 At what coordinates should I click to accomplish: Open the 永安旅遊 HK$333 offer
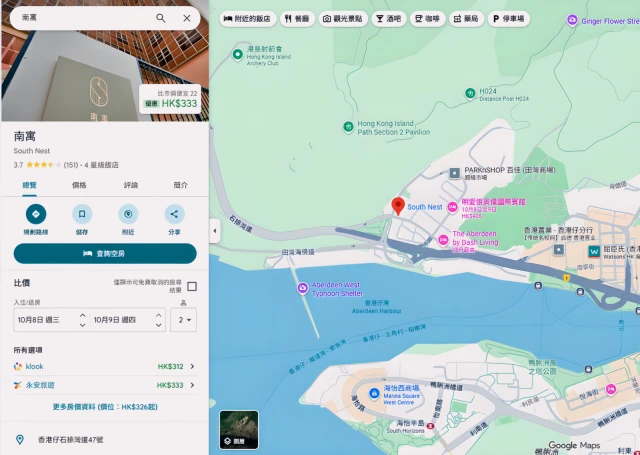click(105, 385)
